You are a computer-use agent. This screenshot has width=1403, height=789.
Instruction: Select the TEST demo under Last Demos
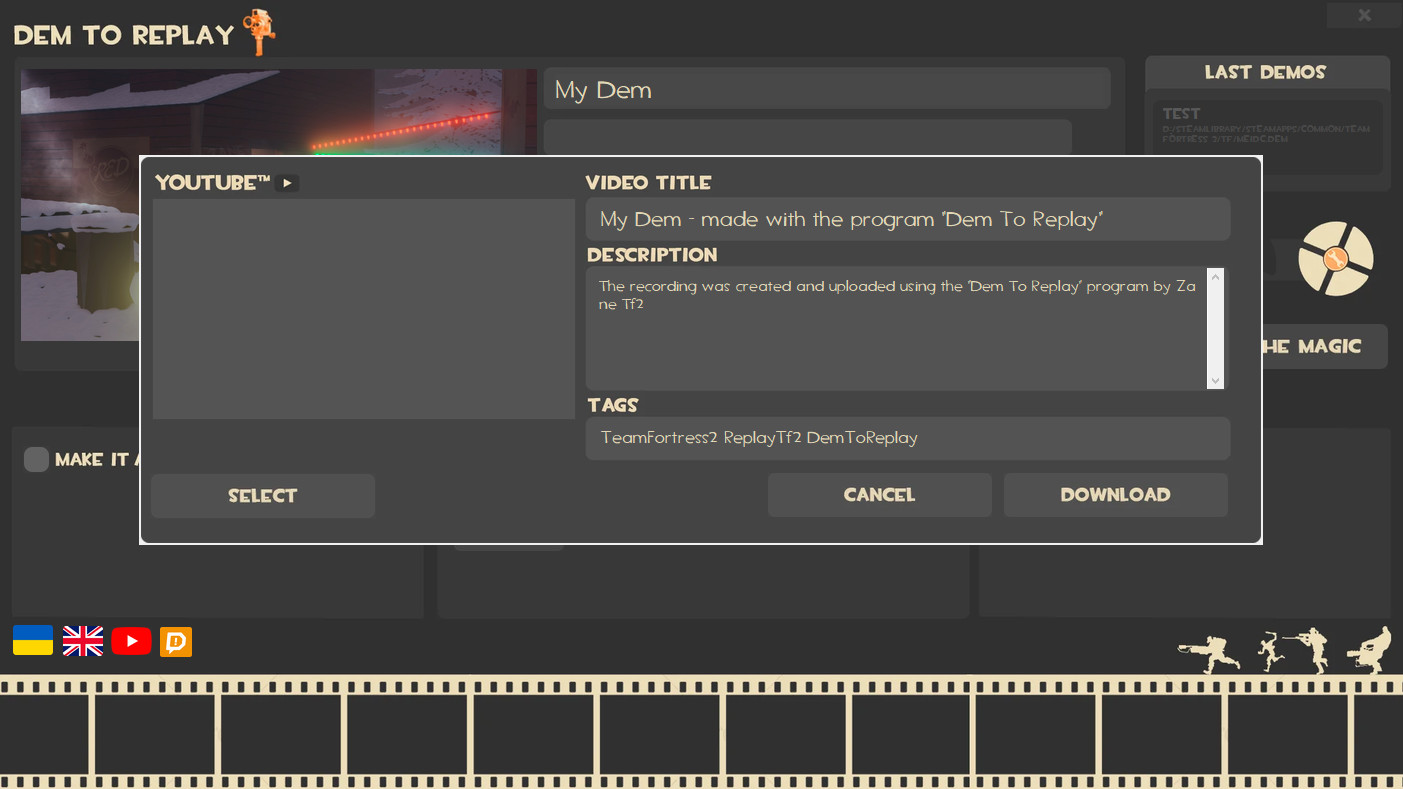[1266, 137]
